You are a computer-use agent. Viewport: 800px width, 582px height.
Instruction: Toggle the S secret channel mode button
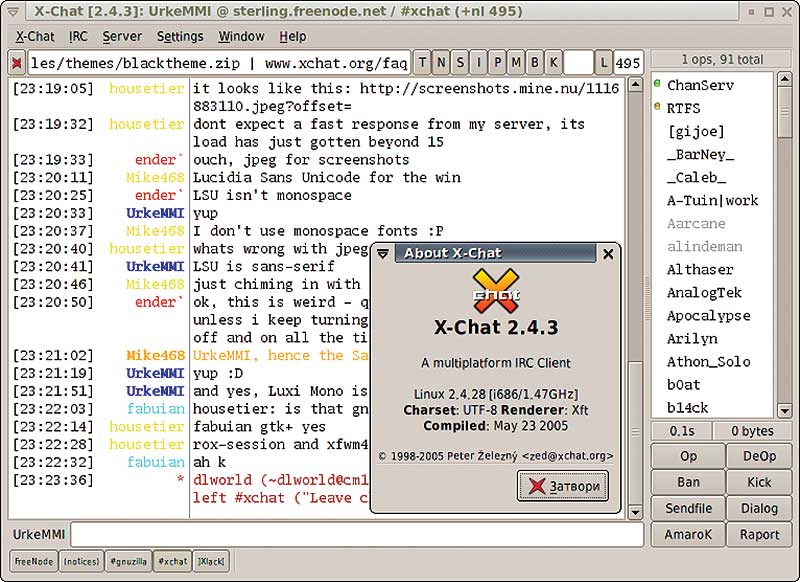point(460,62)
